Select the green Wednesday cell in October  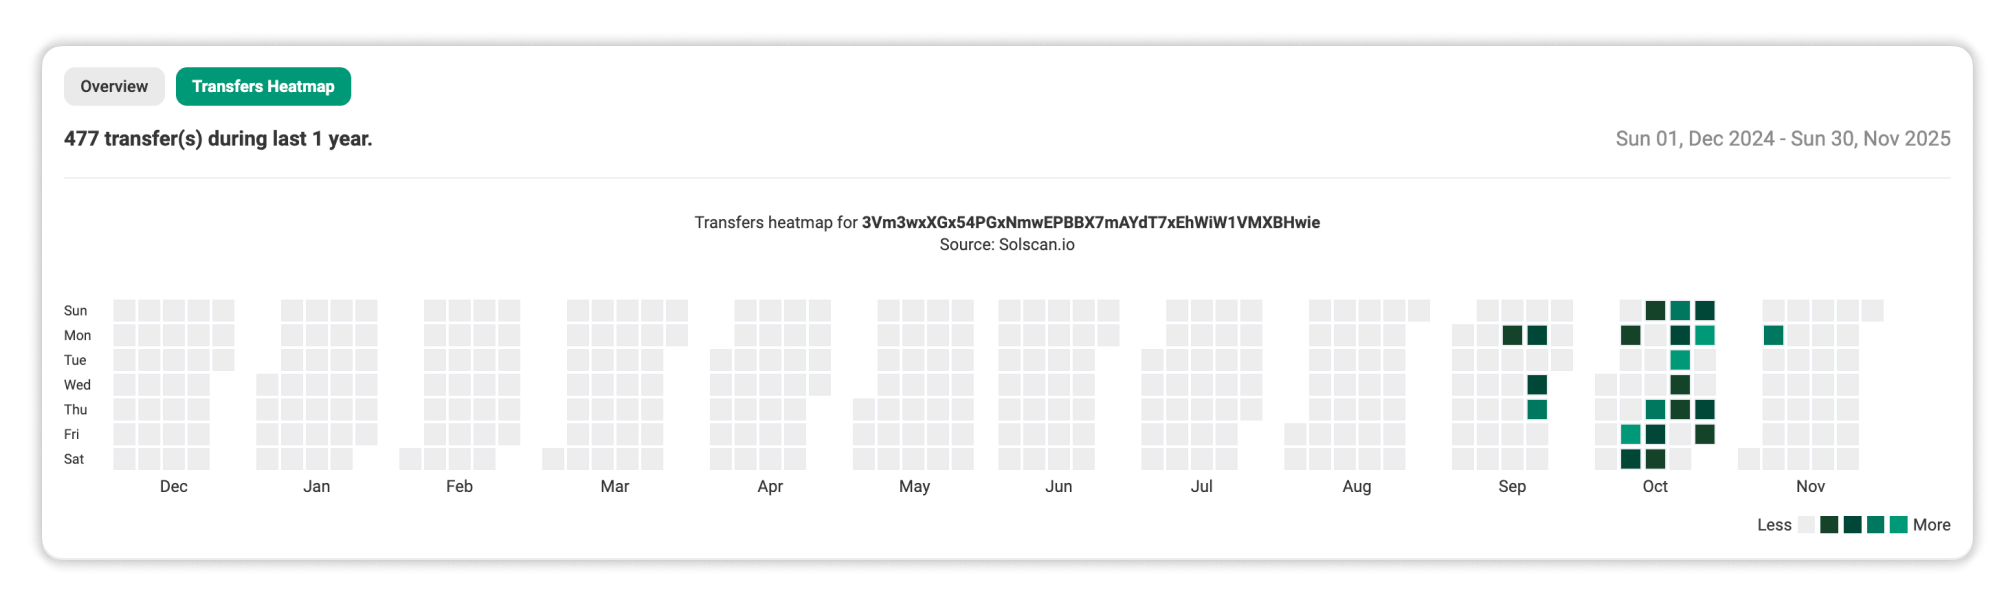(1680, 385)
